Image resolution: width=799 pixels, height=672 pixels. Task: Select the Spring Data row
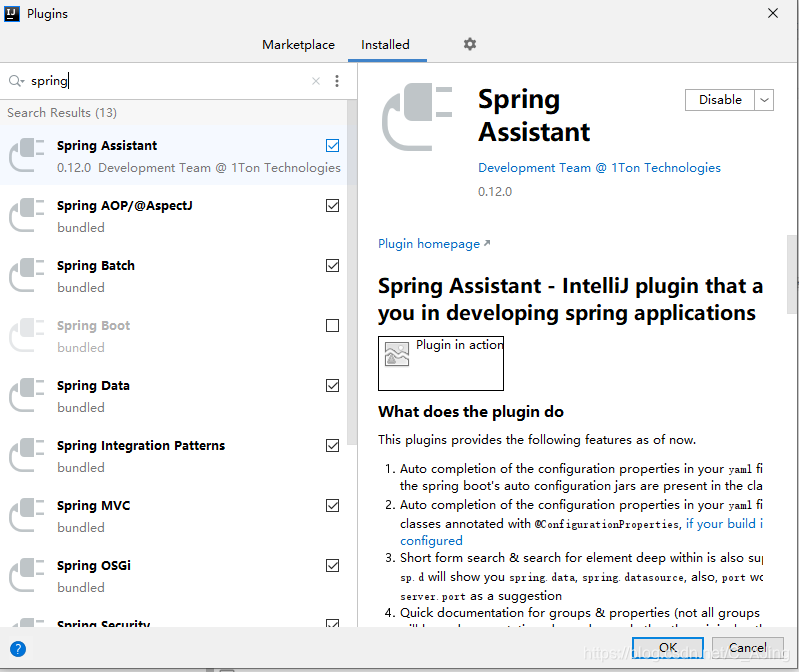click(174, 395)
